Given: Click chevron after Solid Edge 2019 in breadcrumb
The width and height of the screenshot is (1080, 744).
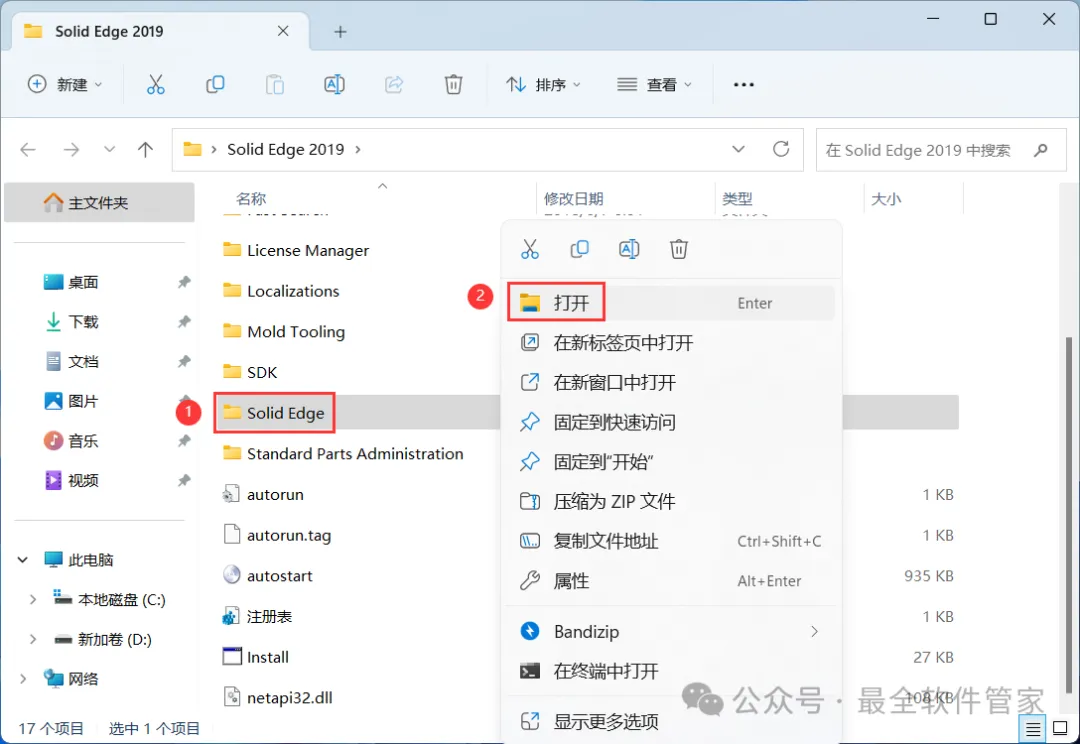Looking at the screenshot, I should click(x=357, y=149).
